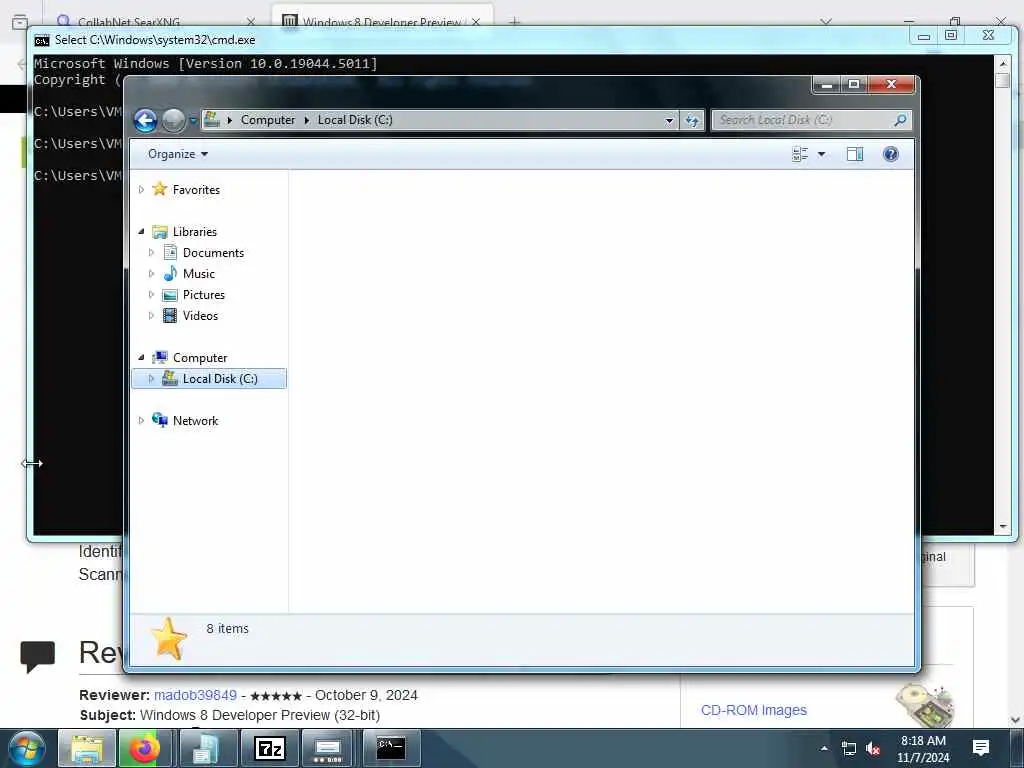Open Explorer help with the question mark icon
The width and height of the screenshot is (1024, 768).
point(890,154)
